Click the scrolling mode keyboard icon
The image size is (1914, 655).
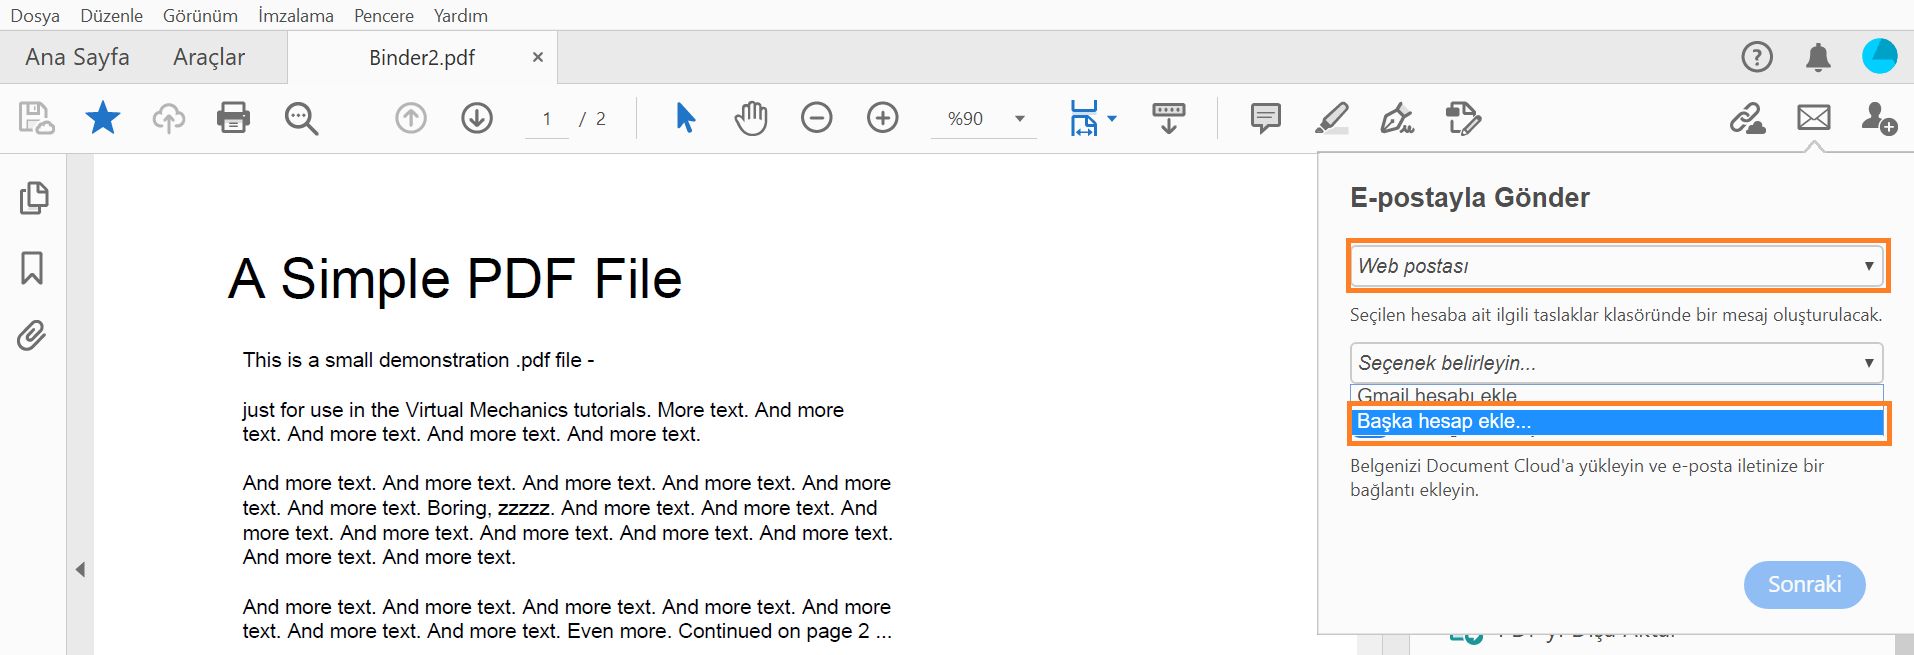click(x=1168, y=118)
